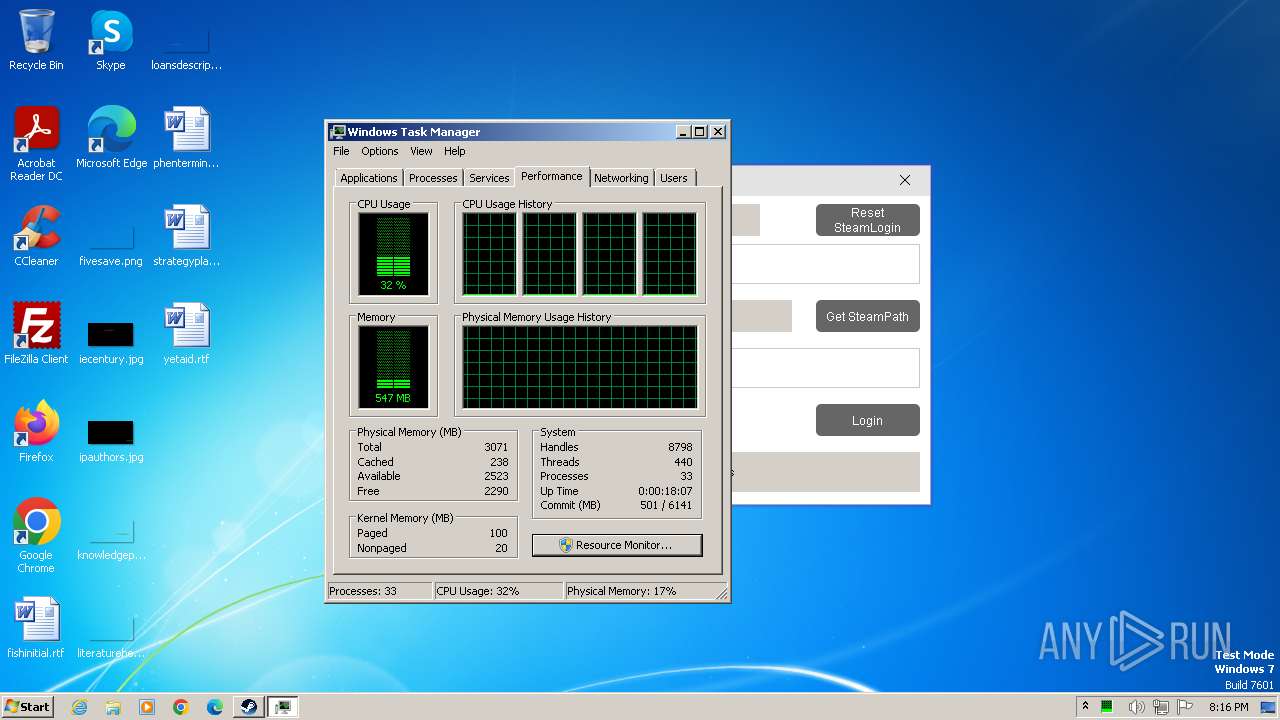The height and width of the screenshot is (720, 1280).
Task: Click the Get SteamPath button
Action: coord(867,316)
